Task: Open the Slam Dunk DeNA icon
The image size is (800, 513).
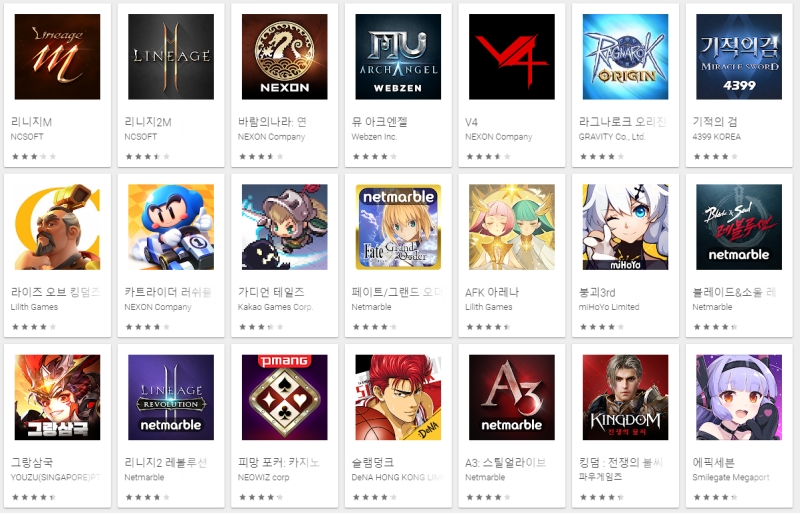Action: tap(398, 397)
